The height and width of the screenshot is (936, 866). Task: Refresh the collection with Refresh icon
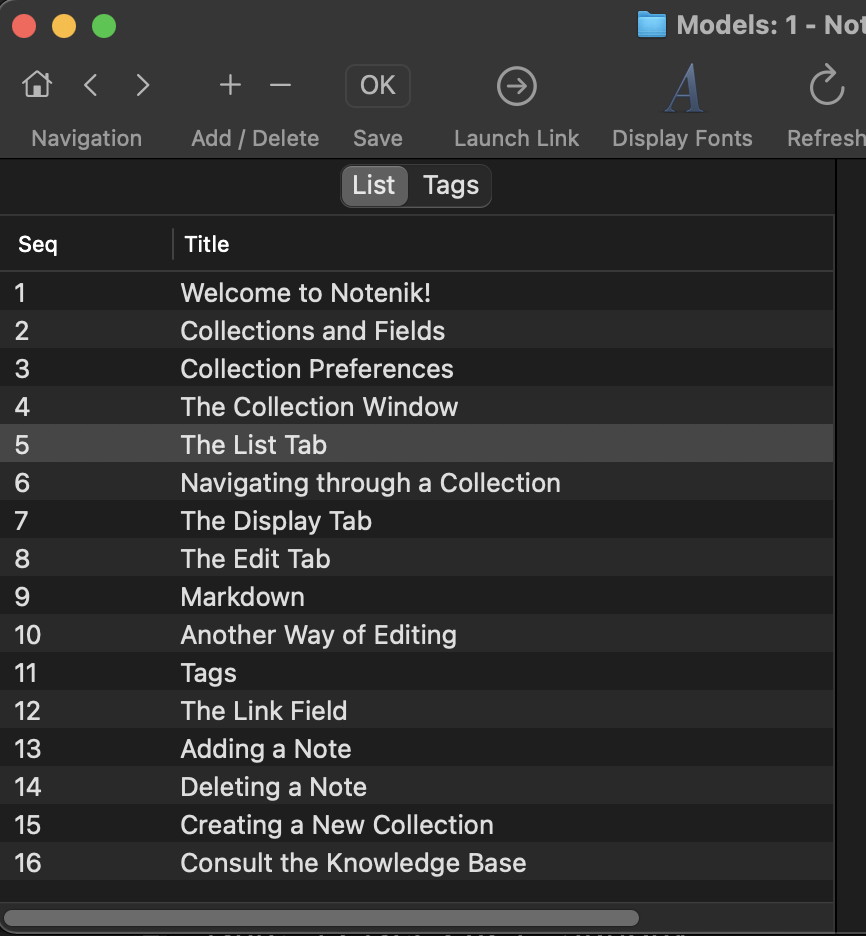pyautogui.click(x=827, y=87)
